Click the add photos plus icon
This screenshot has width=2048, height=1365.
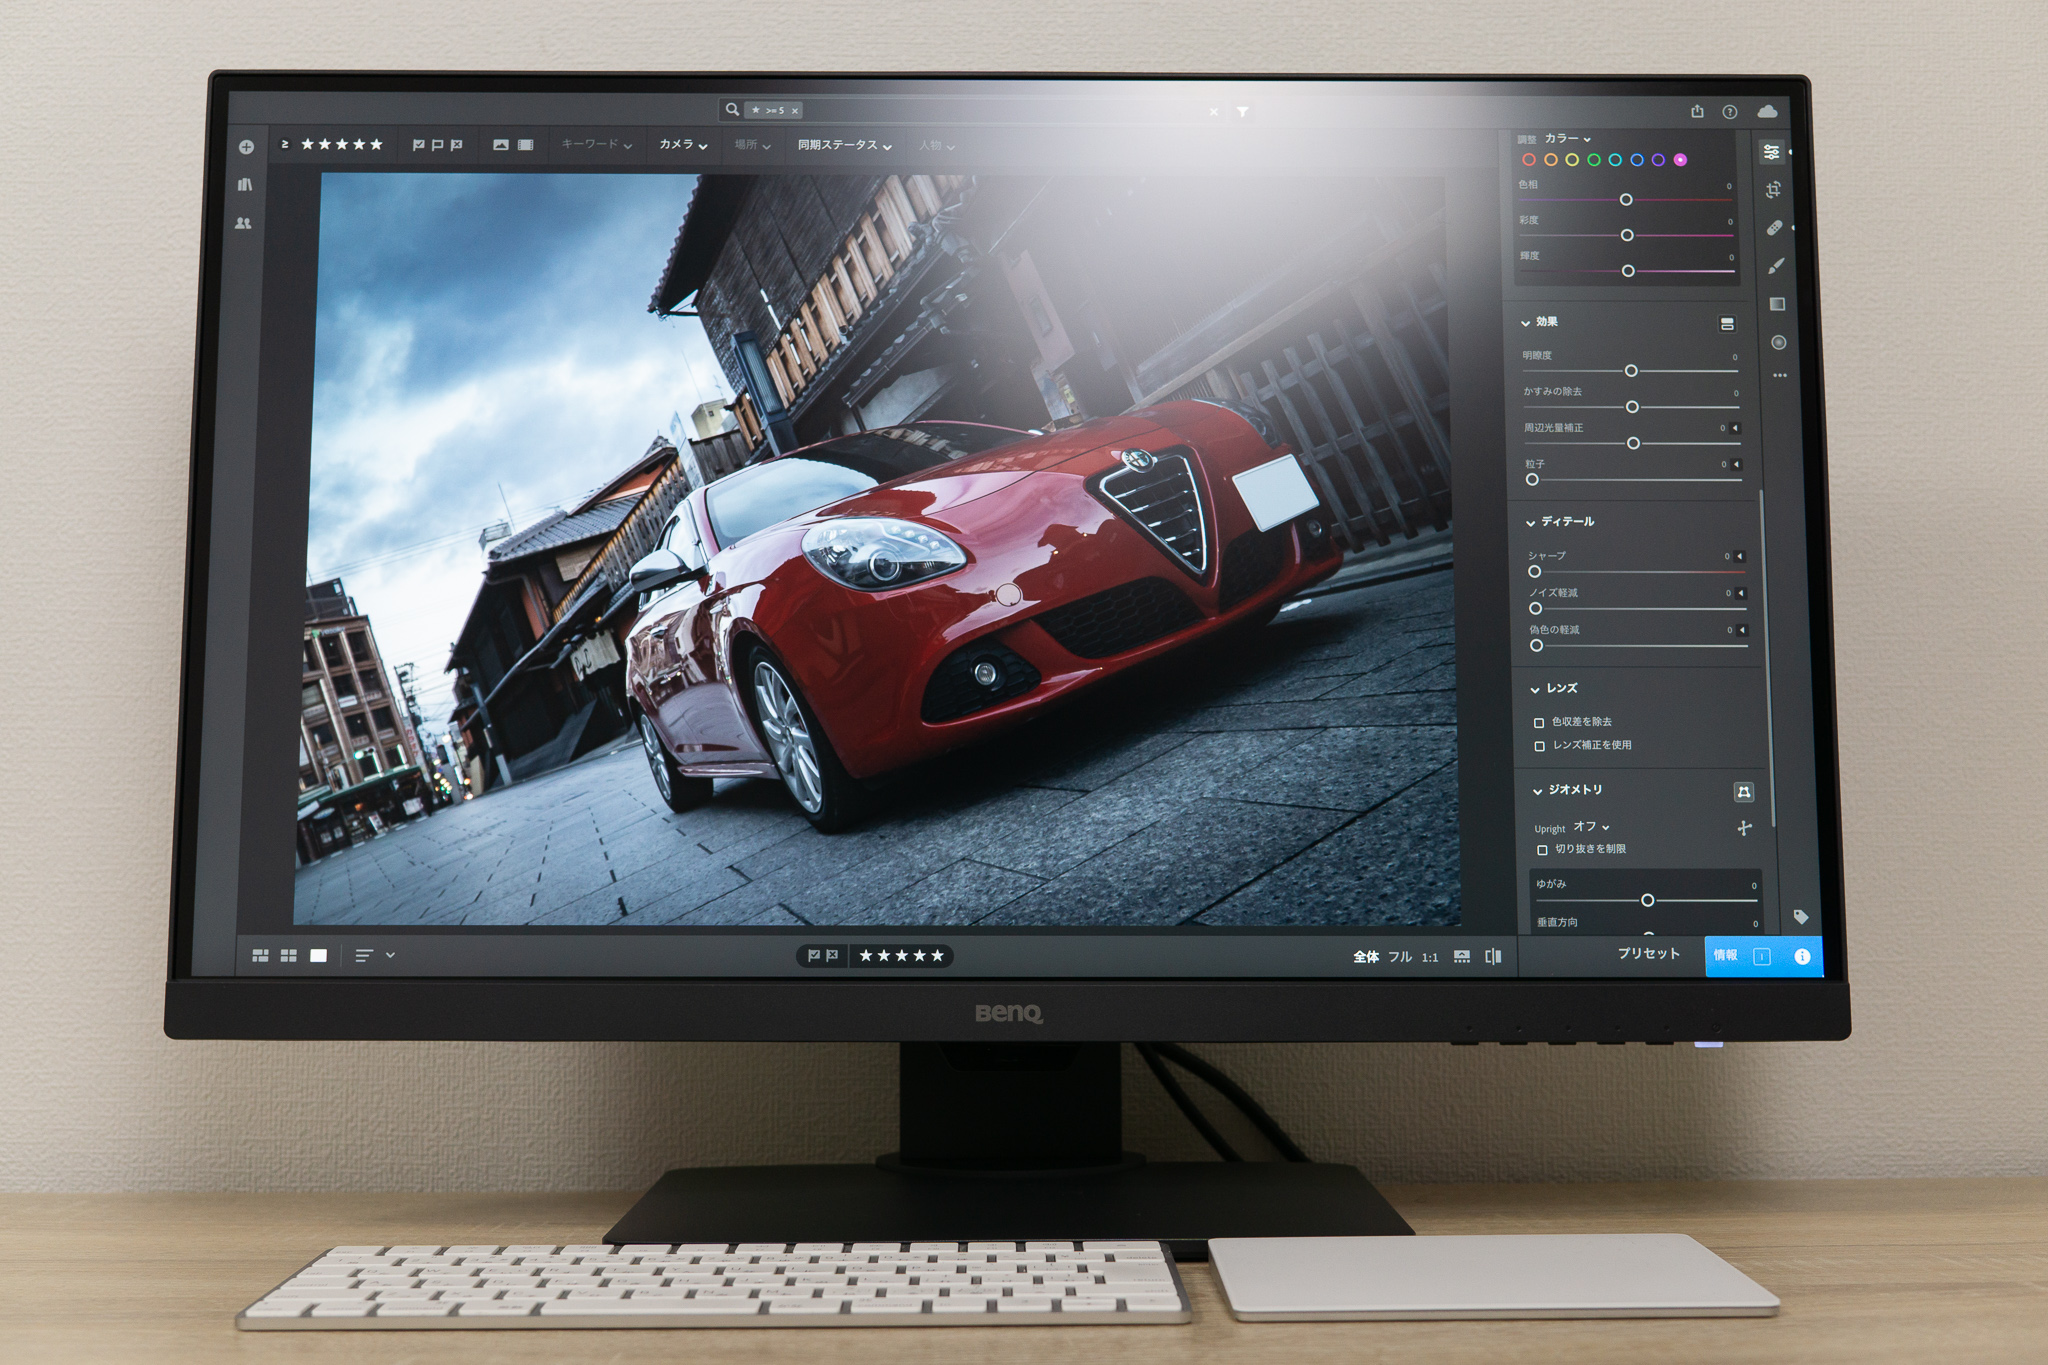(247, 146)
